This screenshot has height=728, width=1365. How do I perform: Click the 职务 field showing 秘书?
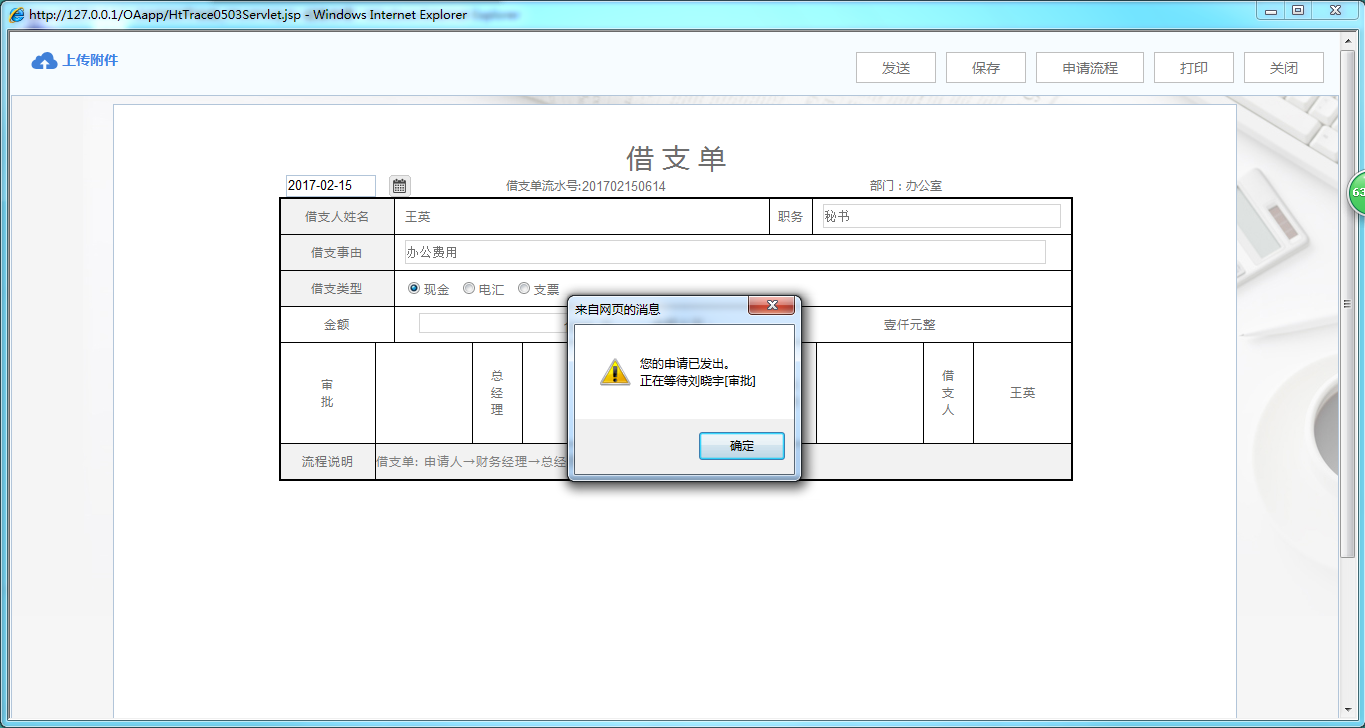click(x=938, y=215)
